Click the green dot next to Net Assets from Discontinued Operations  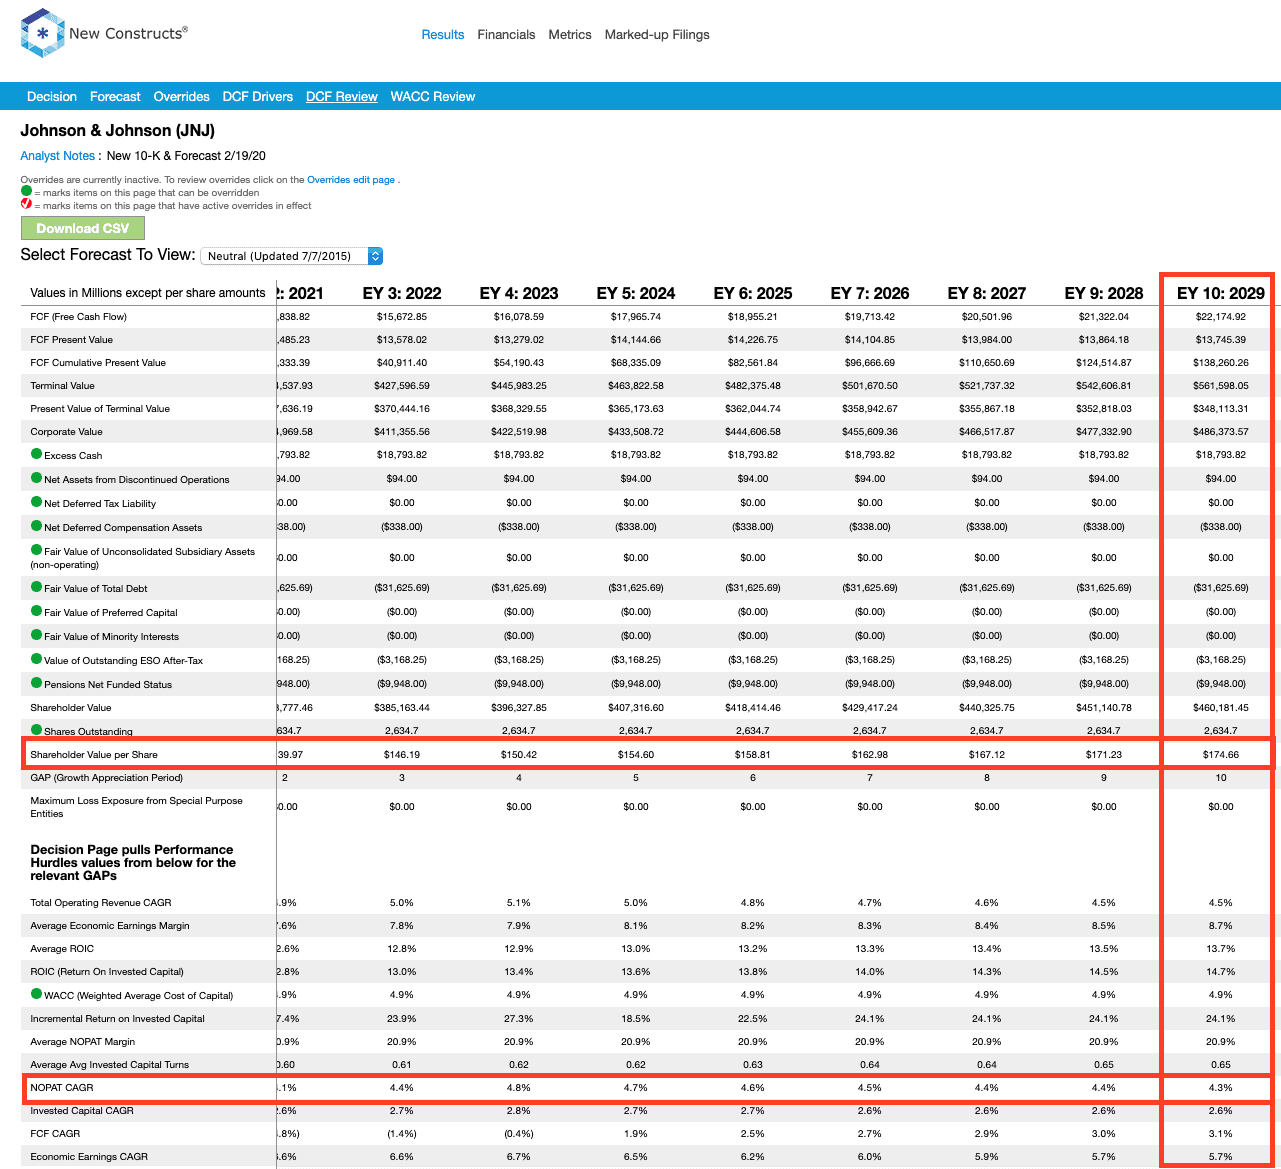37,478
